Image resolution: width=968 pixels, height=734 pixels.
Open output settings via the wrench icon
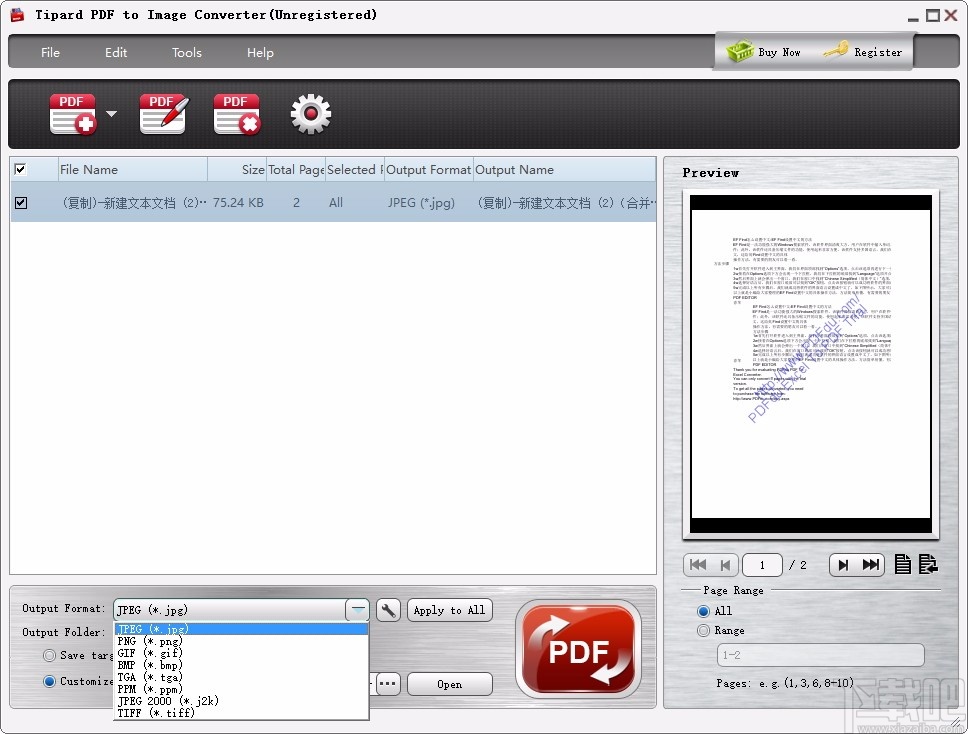pyautogui.click(x=388, y=609)
